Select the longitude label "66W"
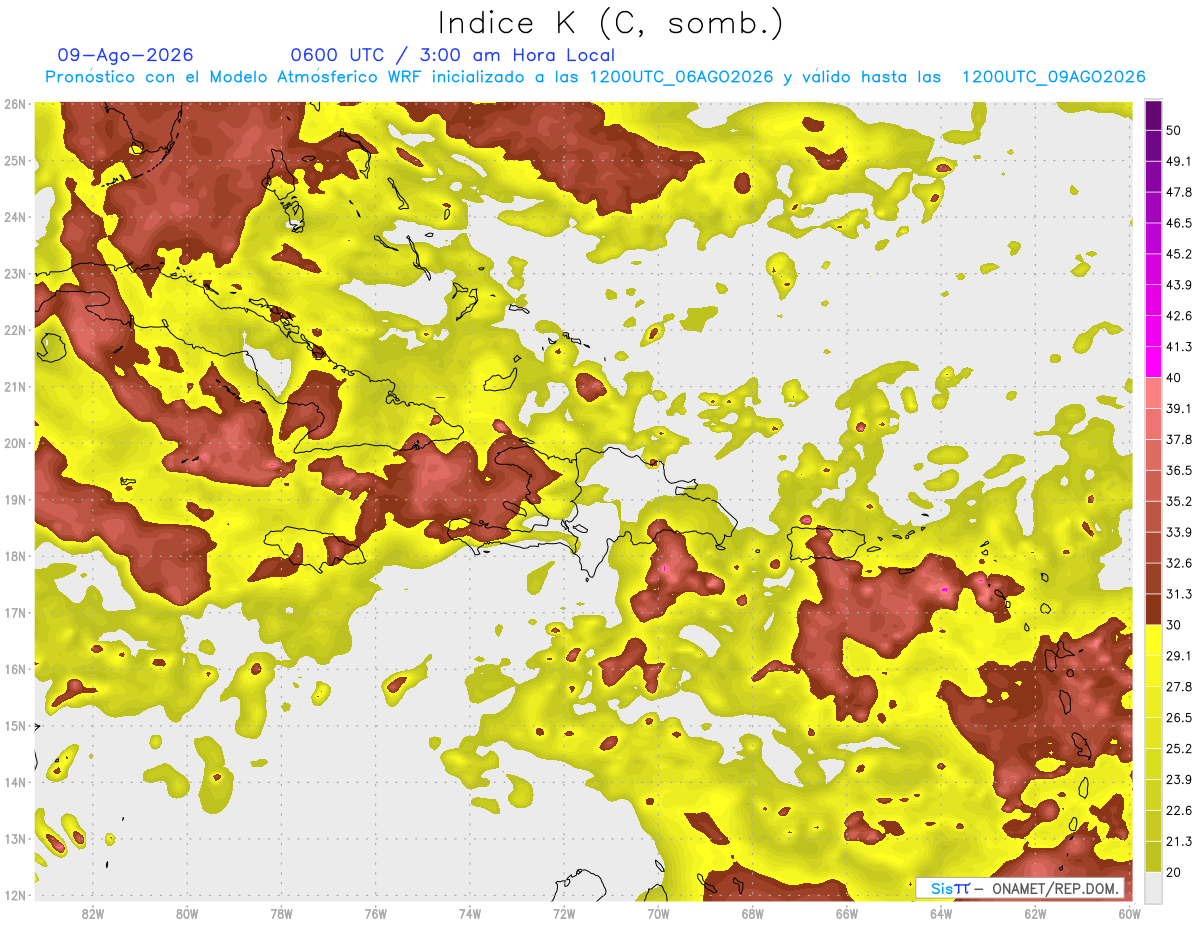 (x=847, y=913)
